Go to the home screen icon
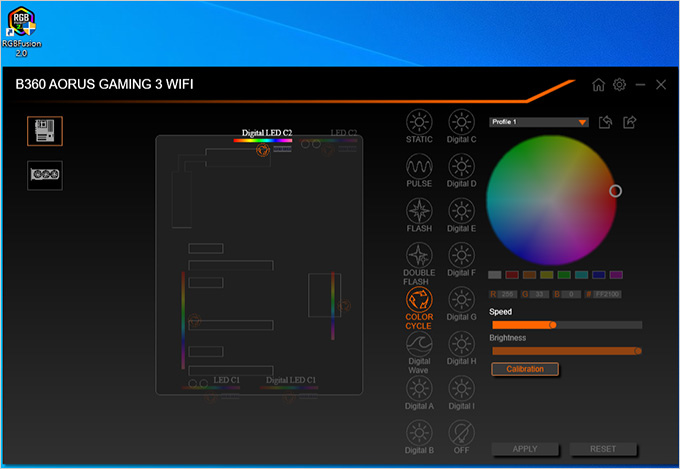Screen dimensions: 680x469 point(598,85)
